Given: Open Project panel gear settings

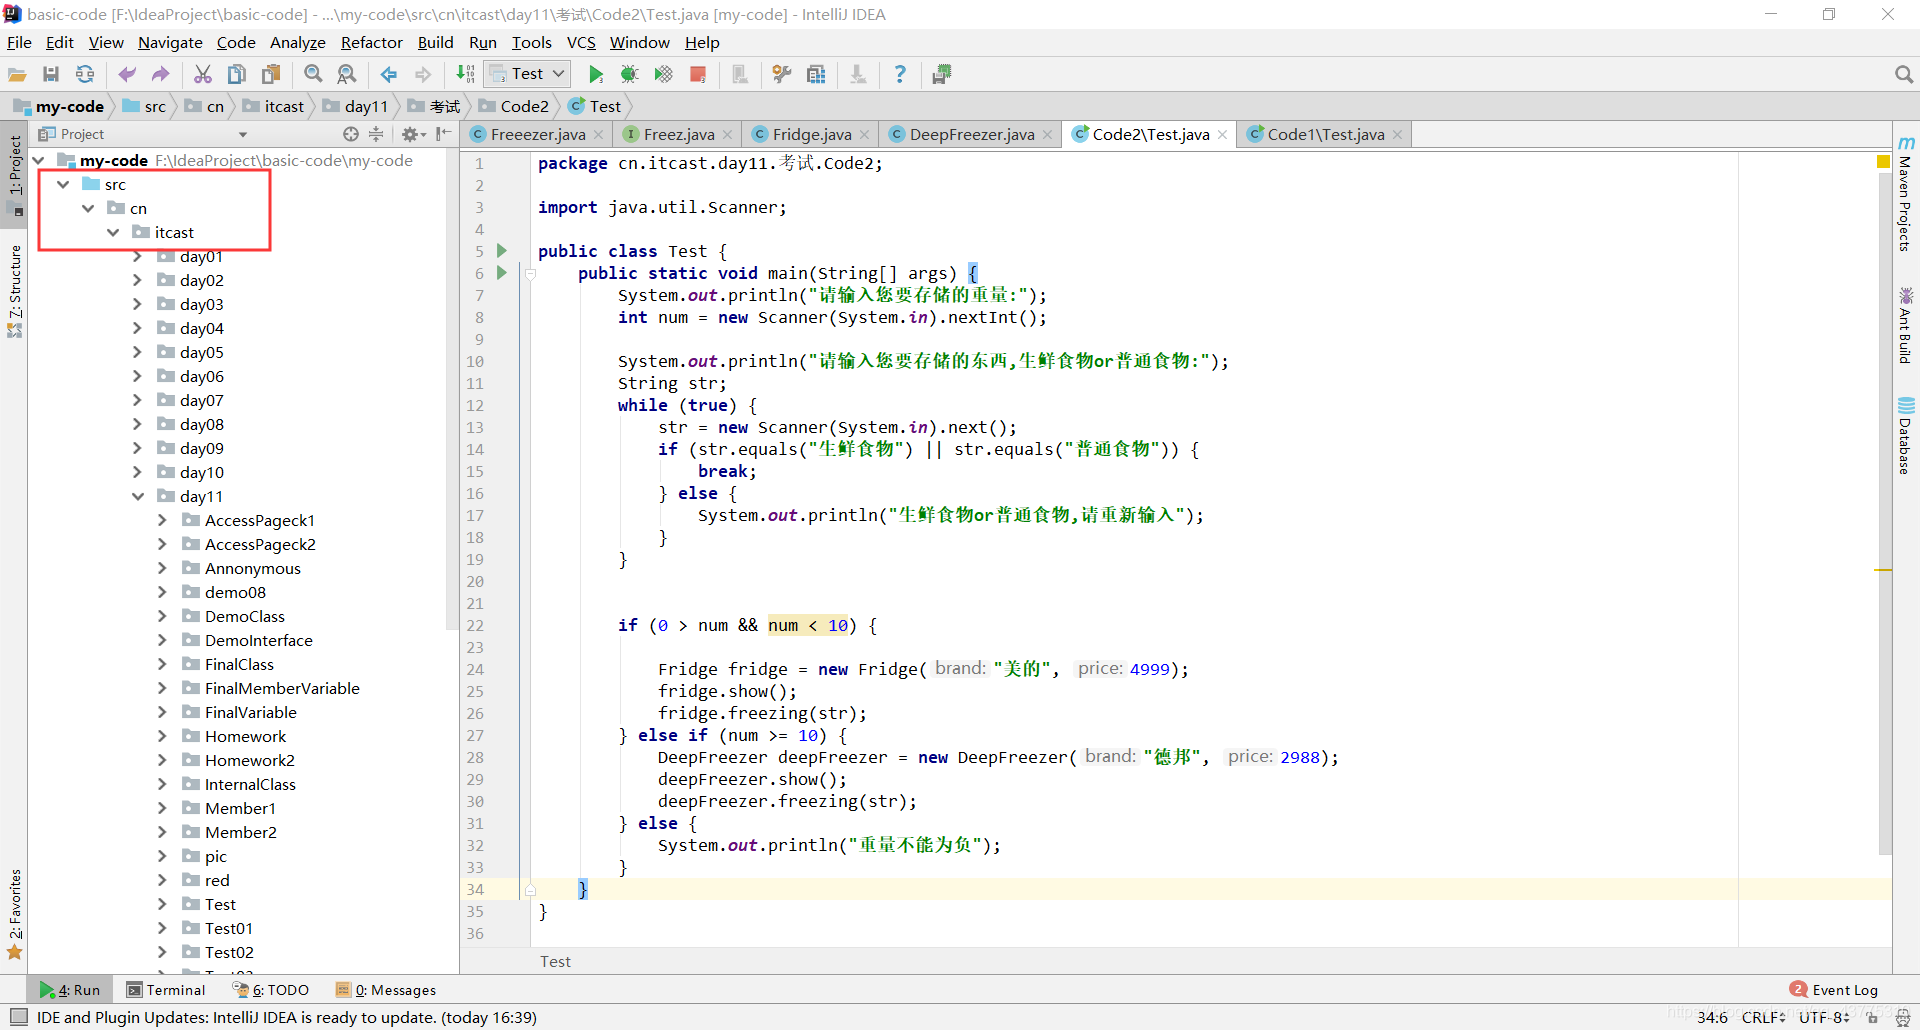Looking at the screenshot, I should tap(412, 134).
